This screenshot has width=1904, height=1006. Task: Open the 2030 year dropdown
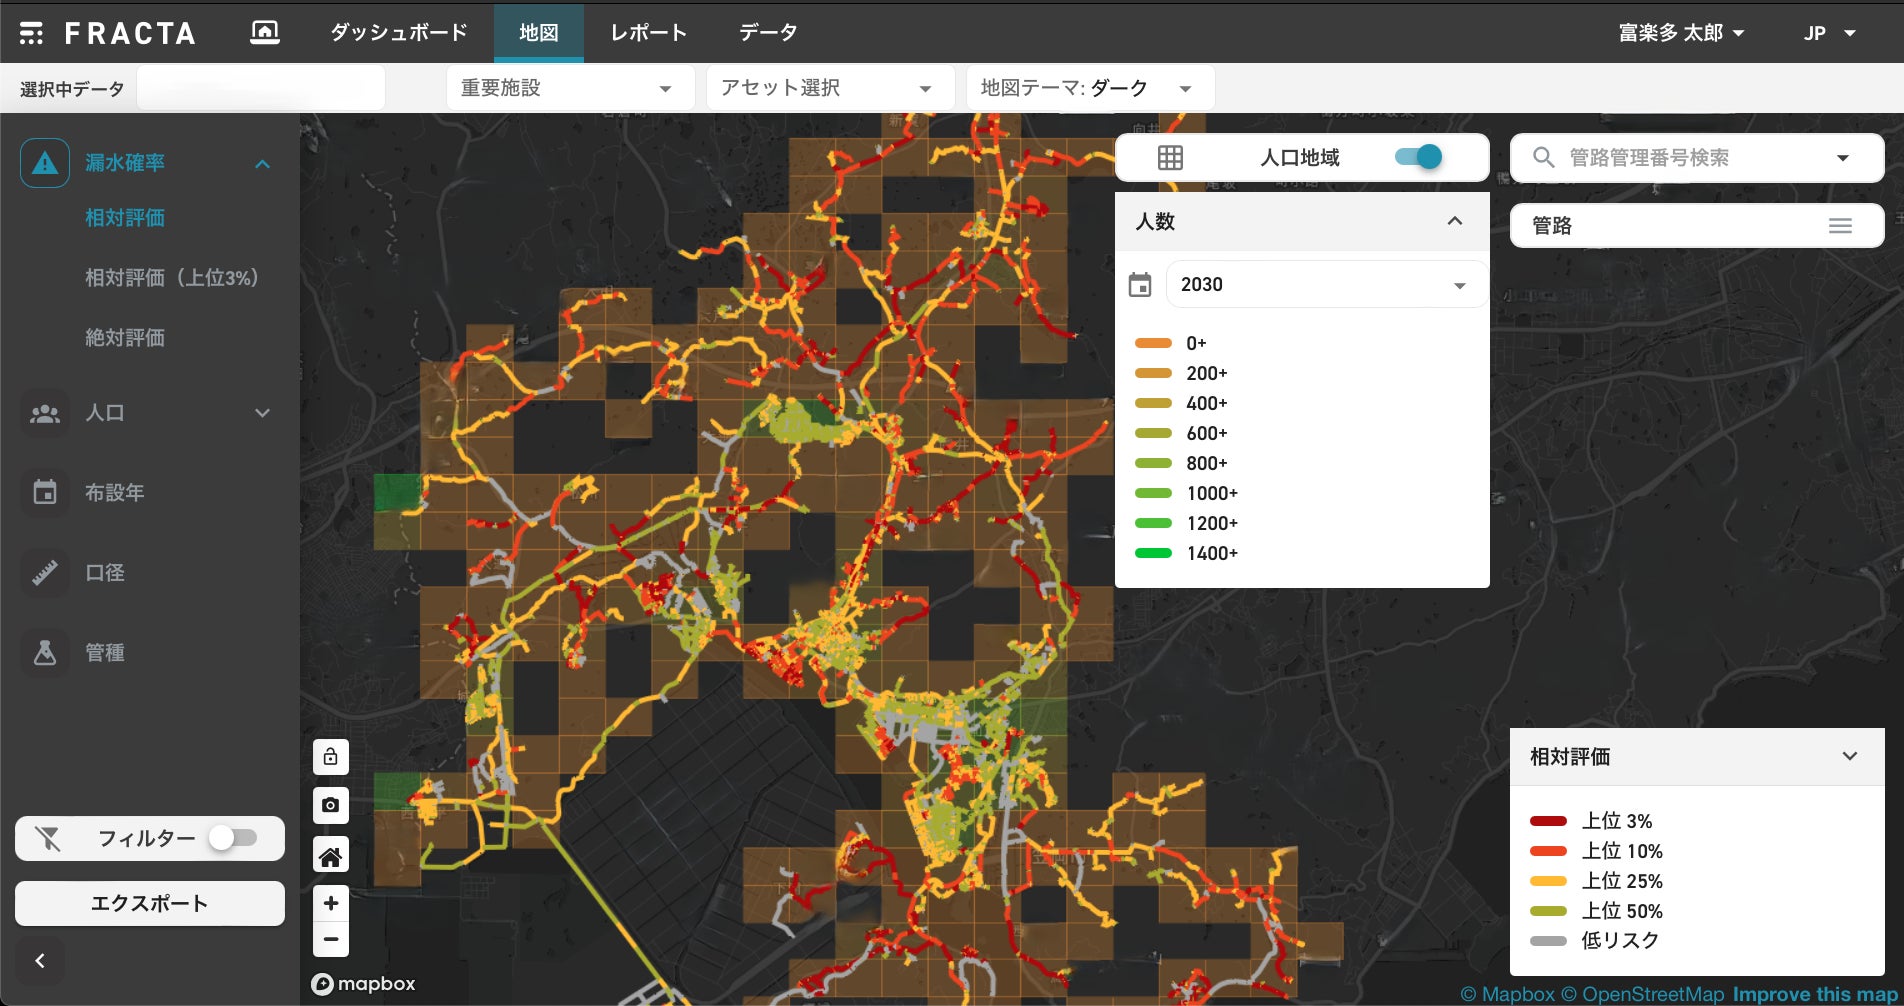point(1324,285)
